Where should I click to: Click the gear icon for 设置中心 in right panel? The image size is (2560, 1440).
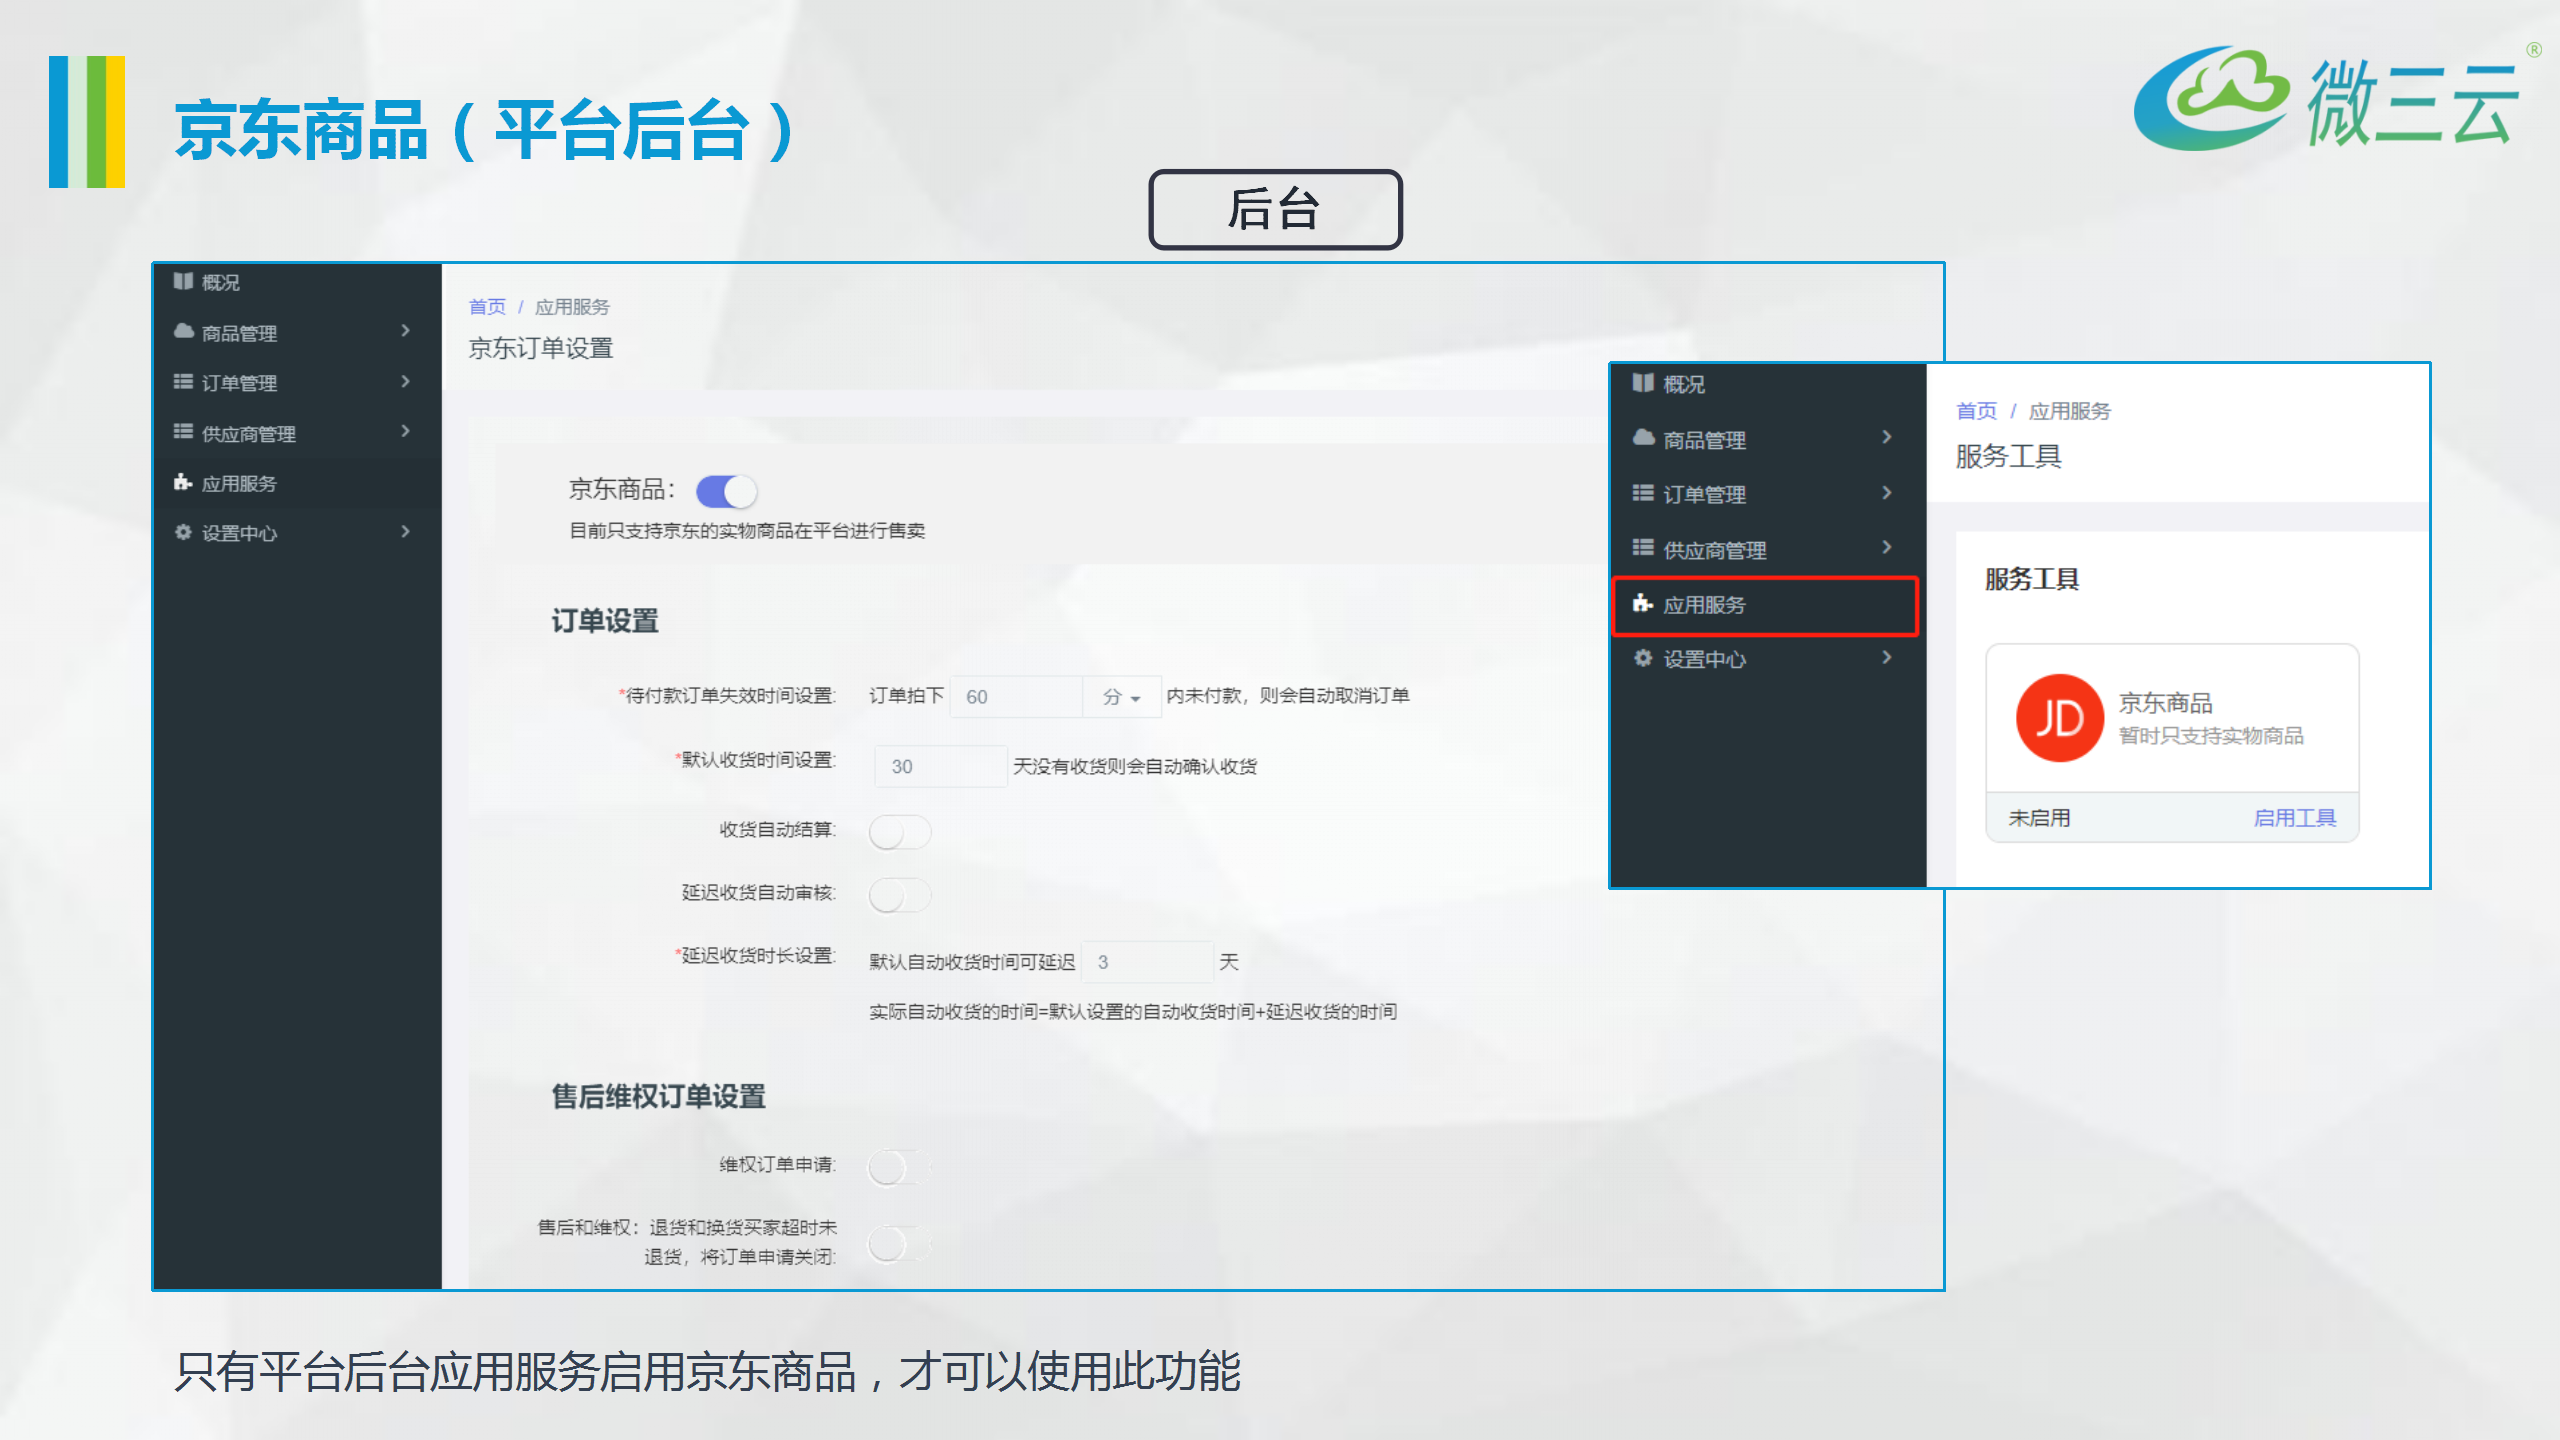coord(1642,658)
